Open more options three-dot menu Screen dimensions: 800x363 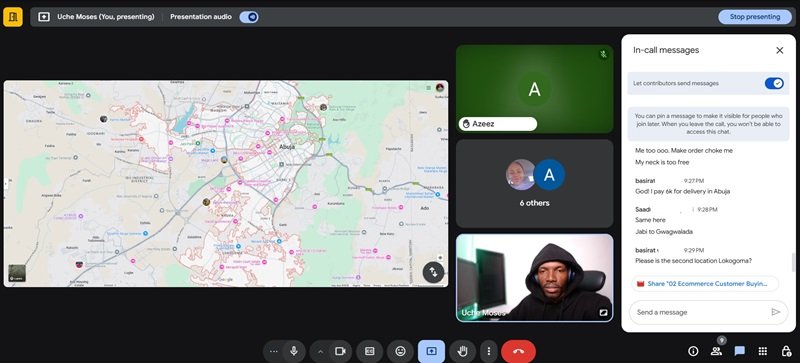click(489, 351)
